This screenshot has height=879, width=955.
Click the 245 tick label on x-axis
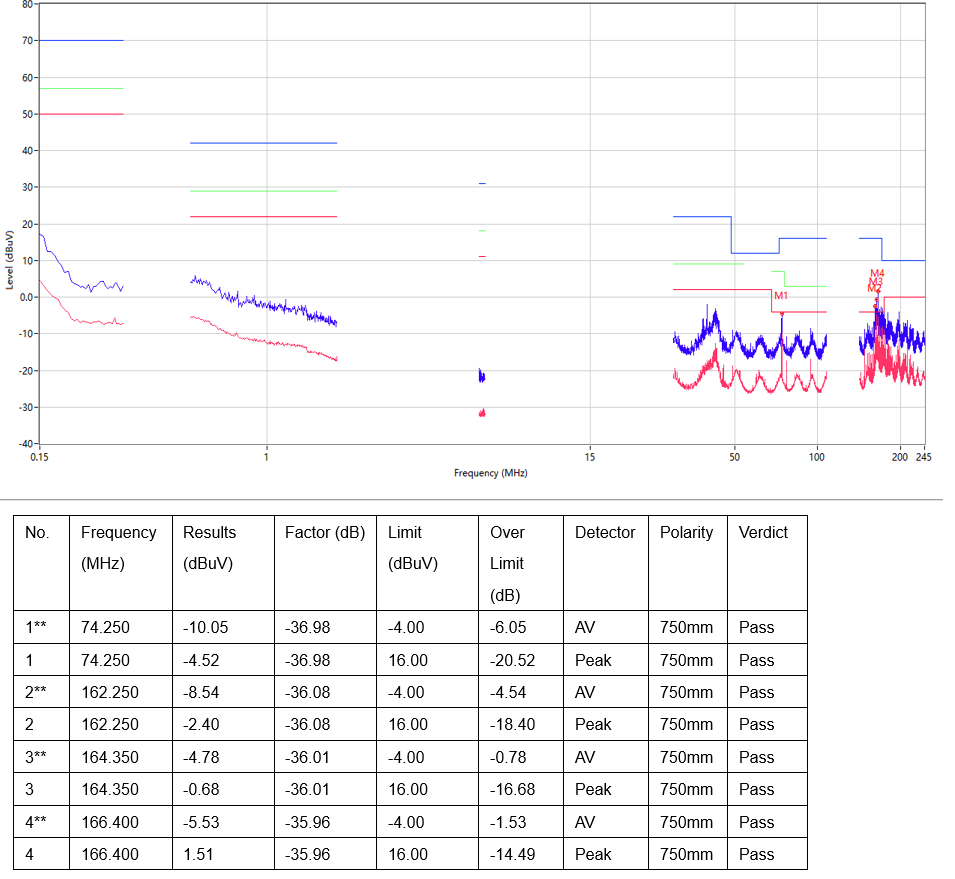pos(923,457)
